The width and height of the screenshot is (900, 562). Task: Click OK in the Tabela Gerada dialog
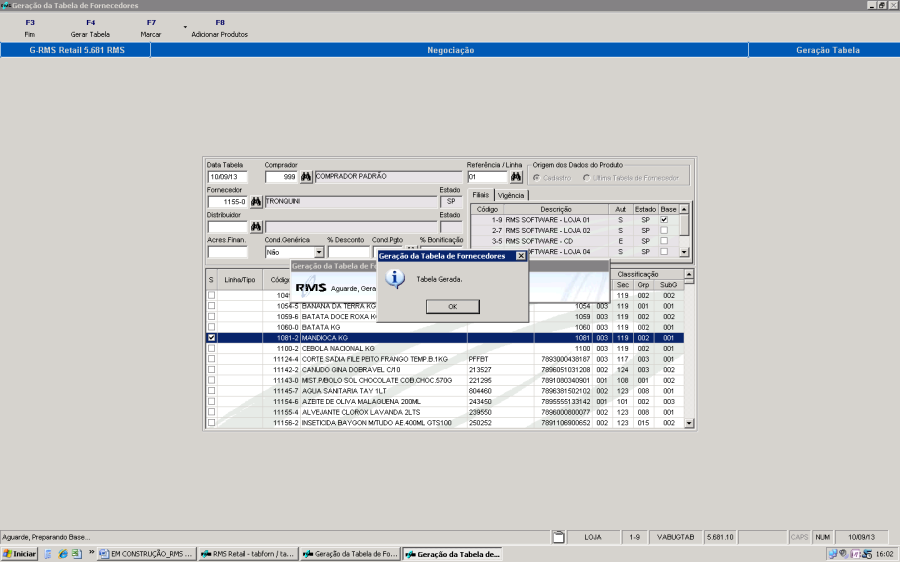pos(452,306)
